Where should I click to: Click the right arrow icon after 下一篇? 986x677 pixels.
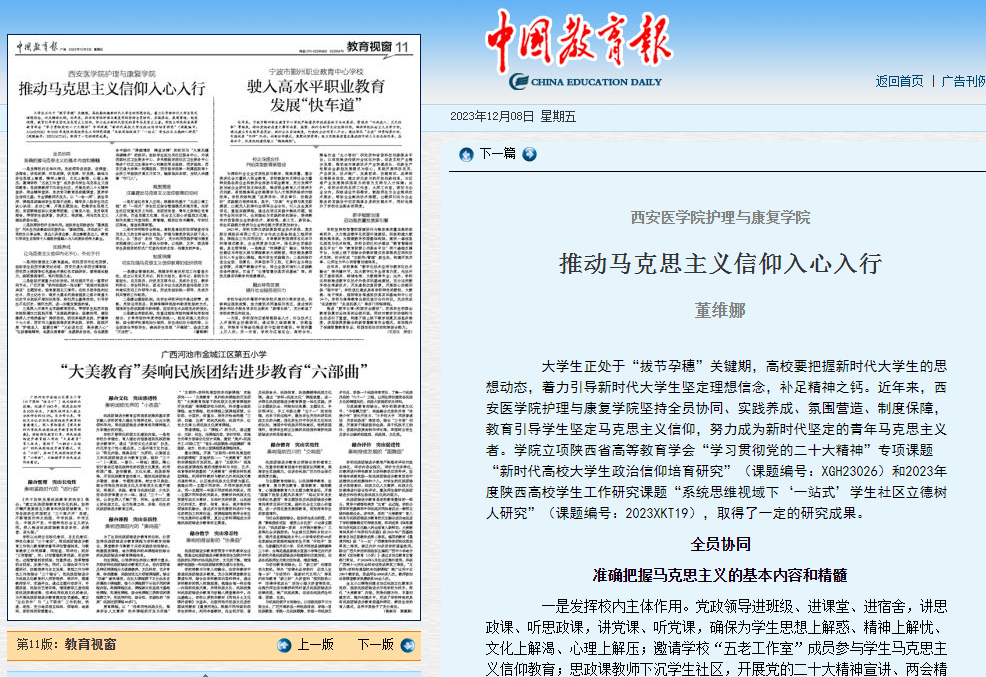pyautogui.click(x=529, y=154)
